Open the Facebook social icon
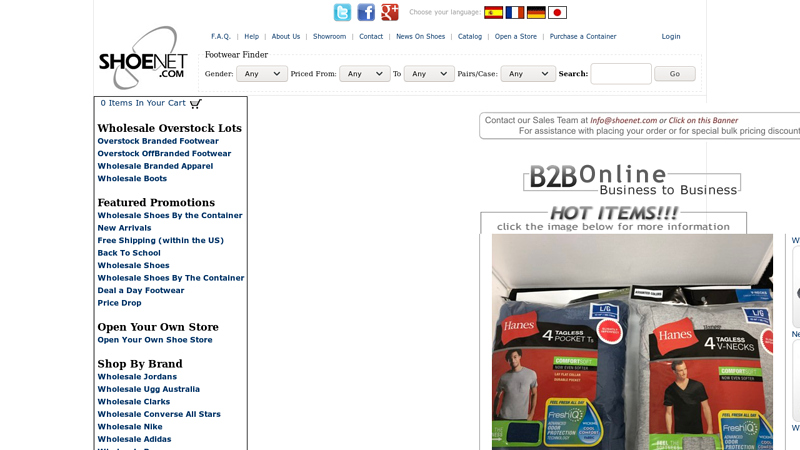 tap(366, 12)
